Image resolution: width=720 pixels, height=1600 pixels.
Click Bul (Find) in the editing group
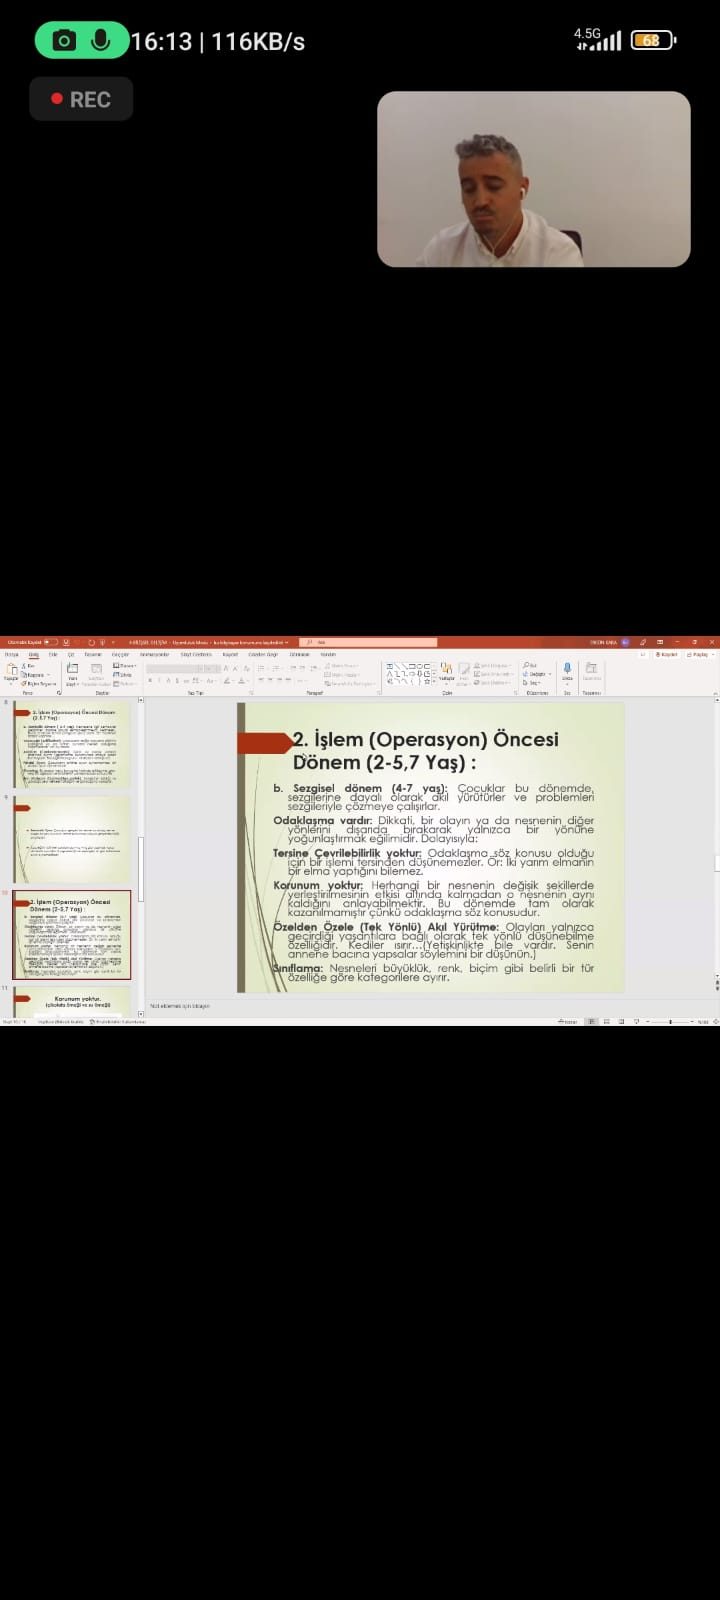530,666
